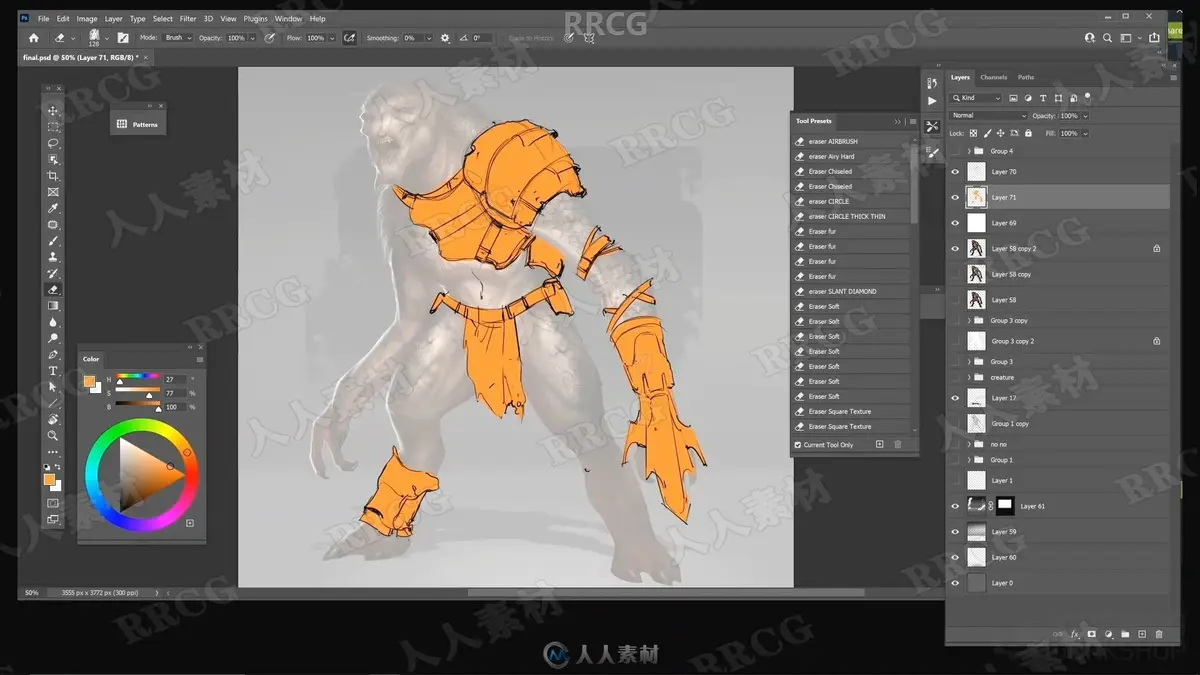This screenshot has width=1200, height=675.
Task: Select the Brush tool in the toolbar
Action: coord(53,241)
